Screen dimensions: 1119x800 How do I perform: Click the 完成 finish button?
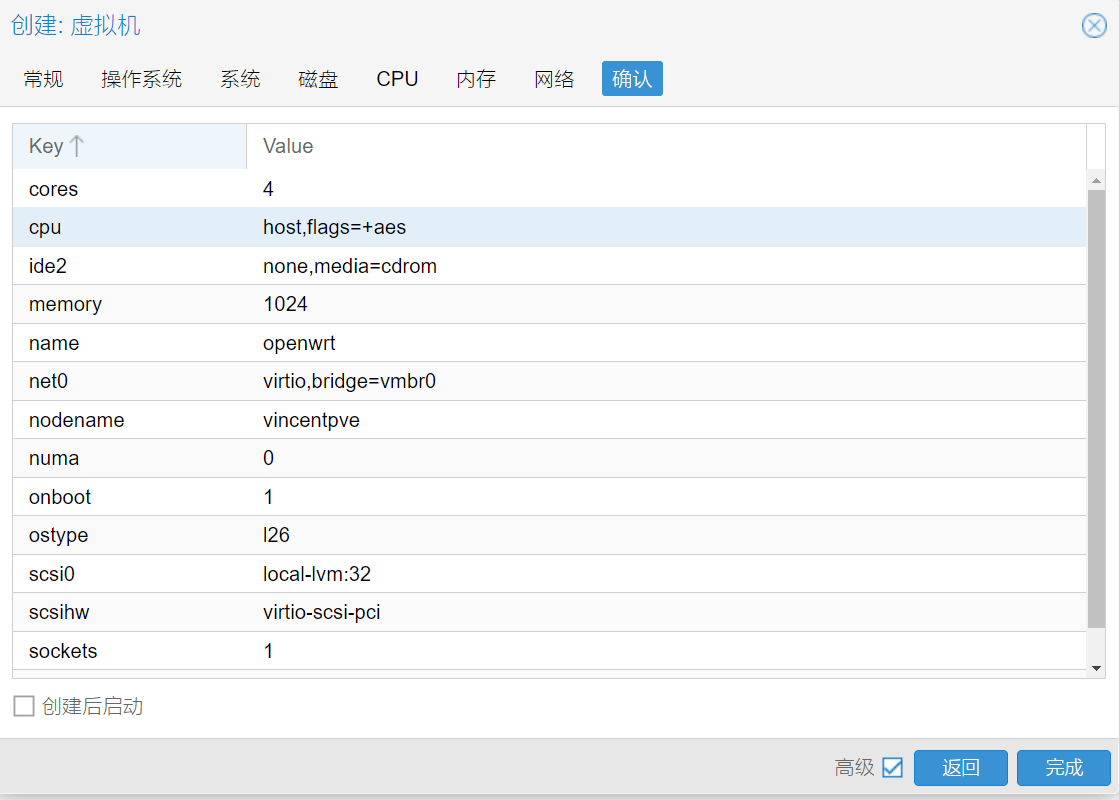coord(1064,768)
